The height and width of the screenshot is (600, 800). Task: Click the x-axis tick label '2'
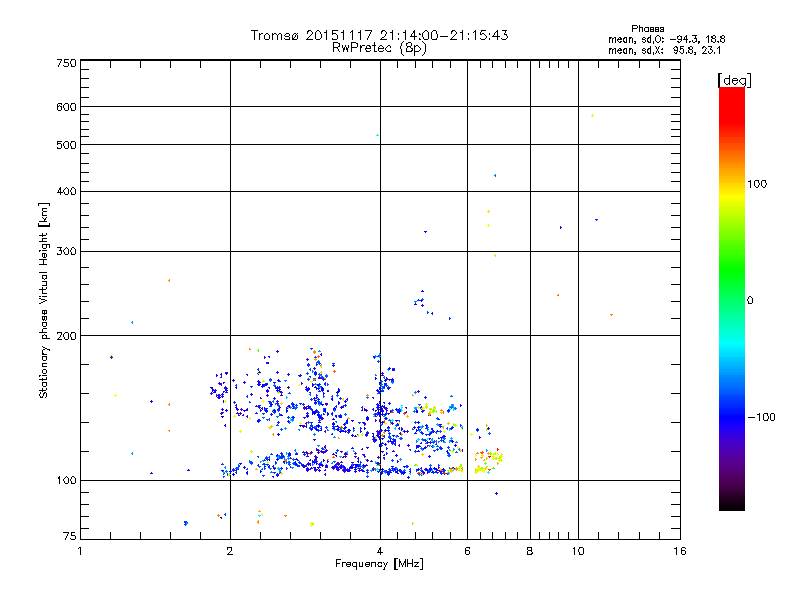click(230, 551)
